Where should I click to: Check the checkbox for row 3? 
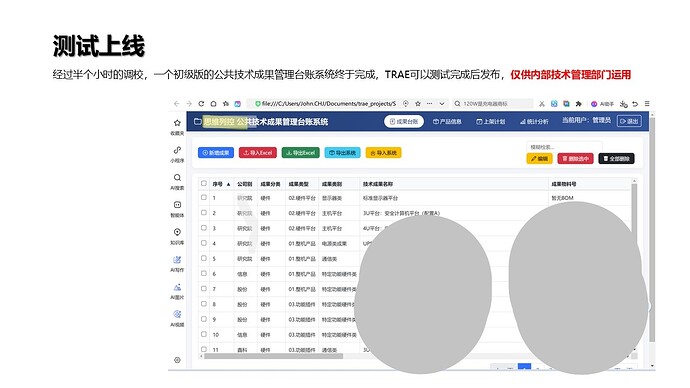point(204,228)
